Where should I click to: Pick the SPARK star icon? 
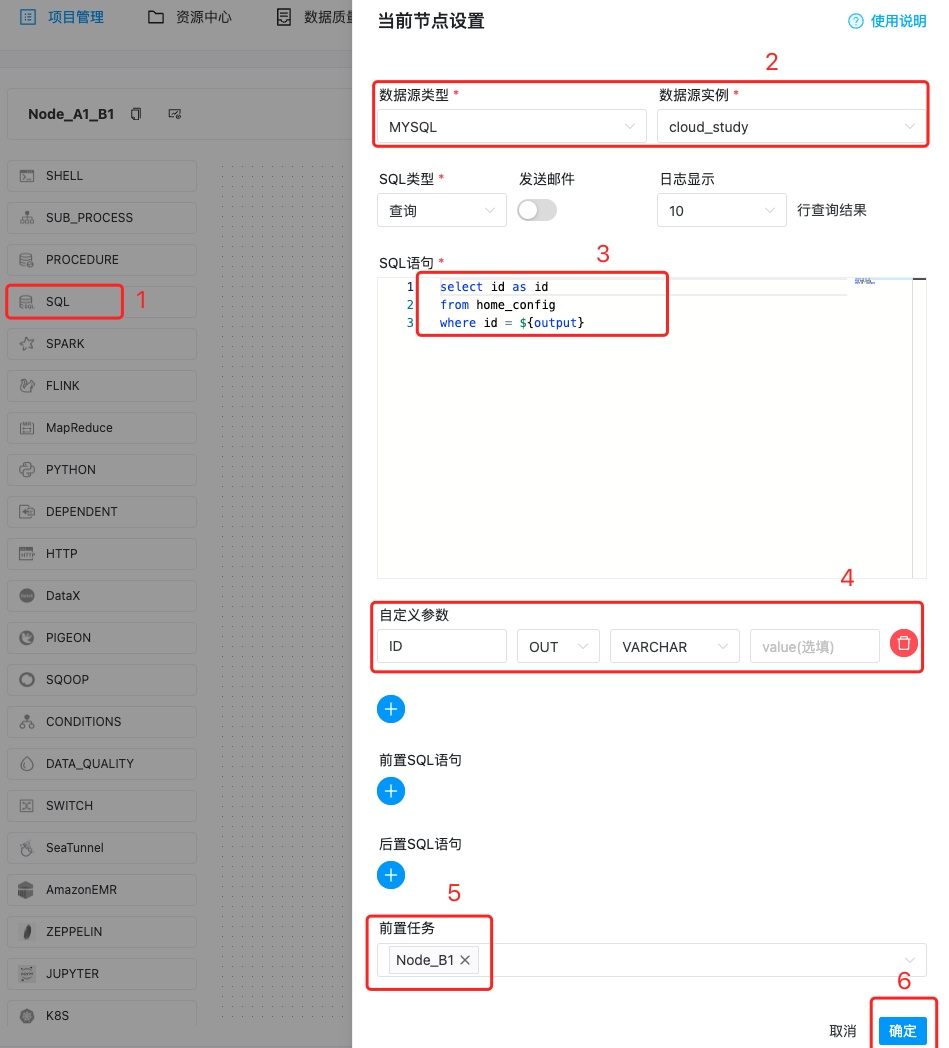(27, 344)
